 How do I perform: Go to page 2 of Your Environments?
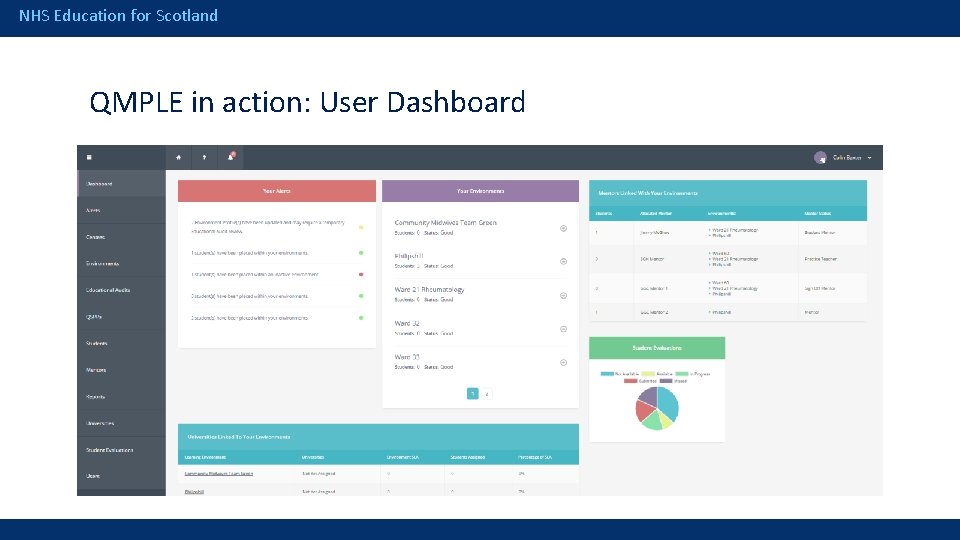coord(487,394)
